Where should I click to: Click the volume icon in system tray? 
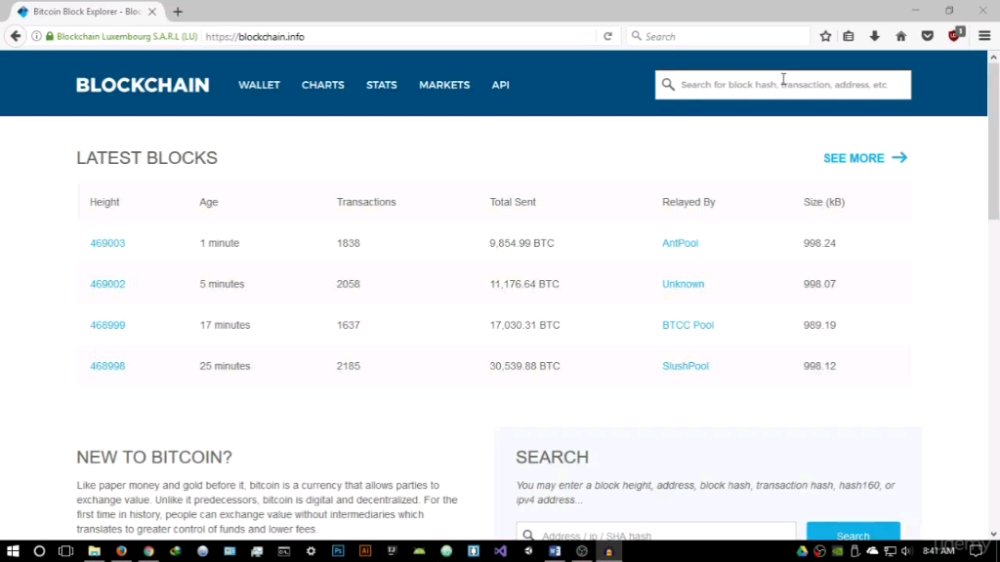tap(906, 551)
